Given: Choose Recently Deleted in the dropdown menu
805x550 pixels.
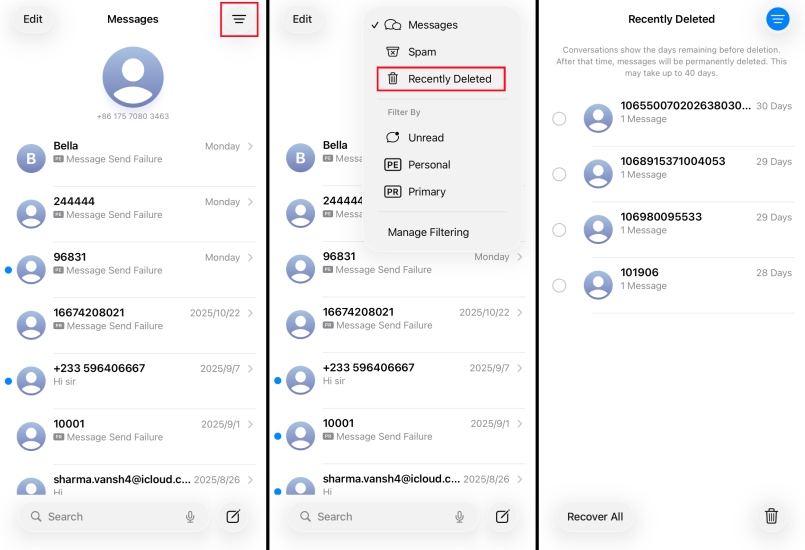Looking at the screenshot, I should (442, 79).
